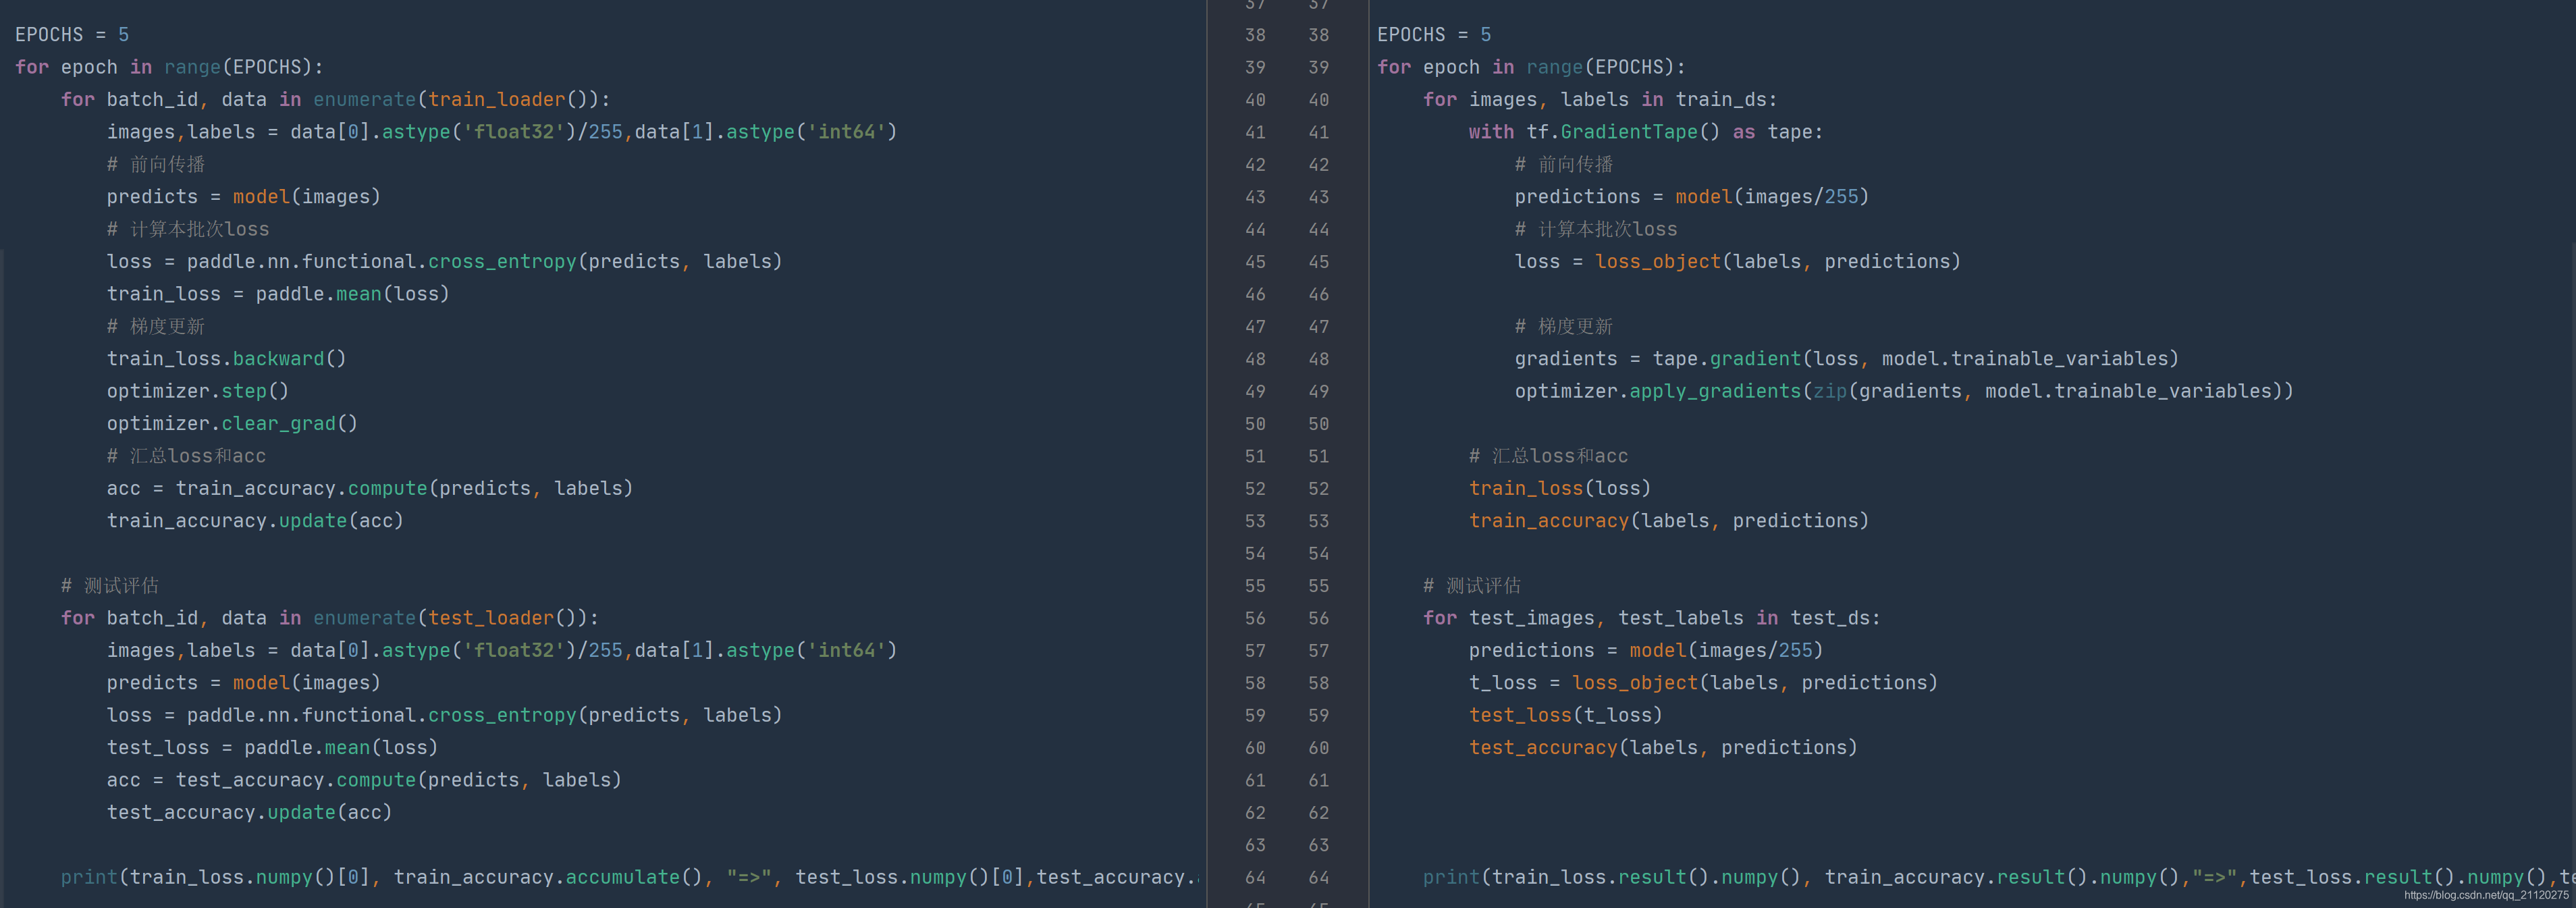Click 'for images, labels in train_ds:' line
The width and height of the screenshot is (2576, 908).
point(1600,100)
